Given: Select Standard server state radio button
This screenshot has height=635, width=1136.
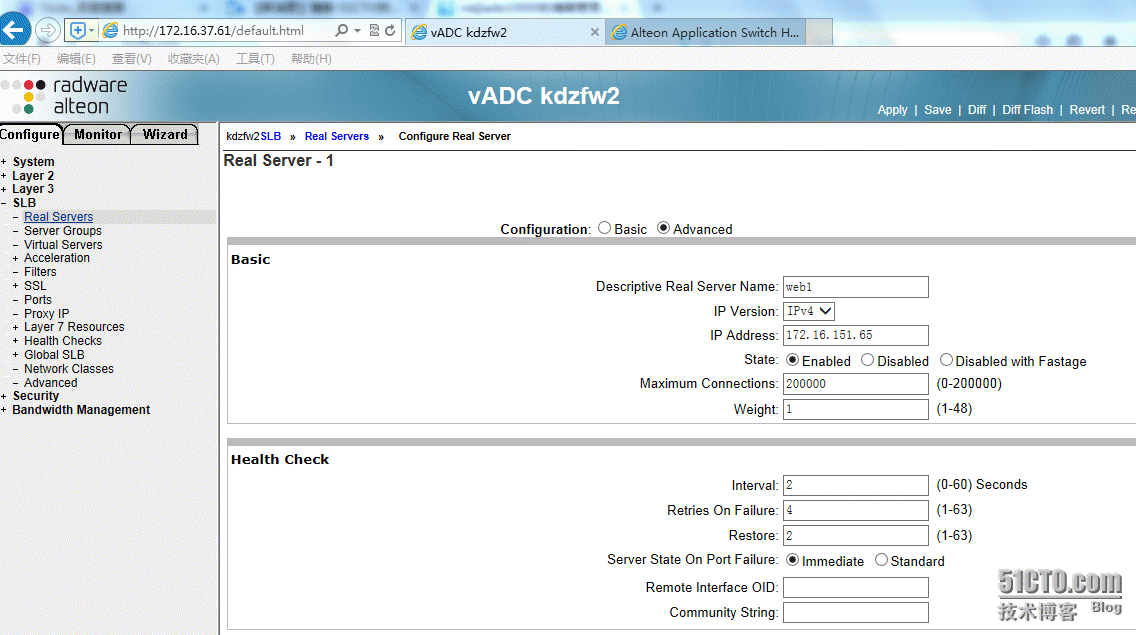Looking at the screenshot, I should click(x=881, y=560).
